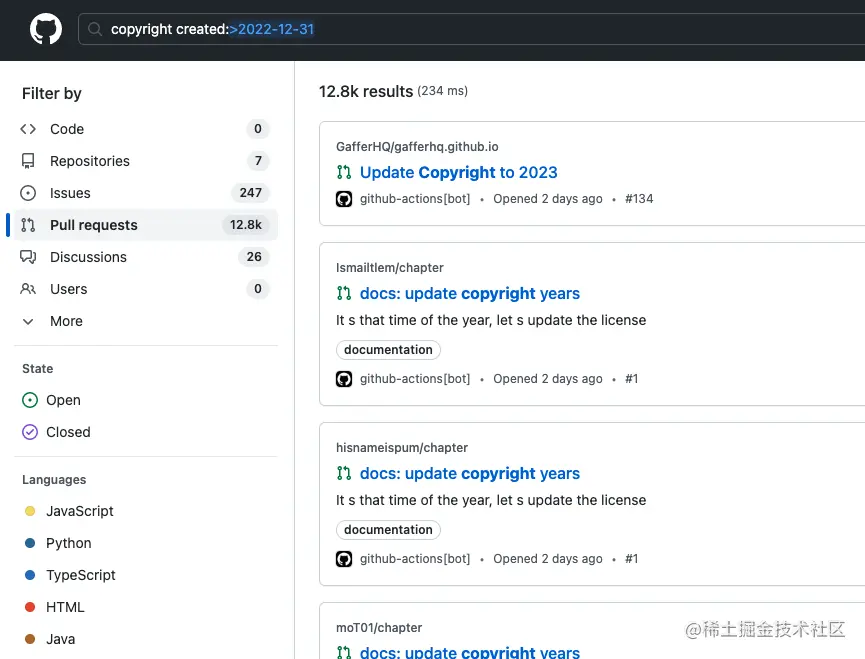Click the Pull requests filter icon
This screenshot has height=659, width=865.
pyautogui.click(x=28, y=225)
